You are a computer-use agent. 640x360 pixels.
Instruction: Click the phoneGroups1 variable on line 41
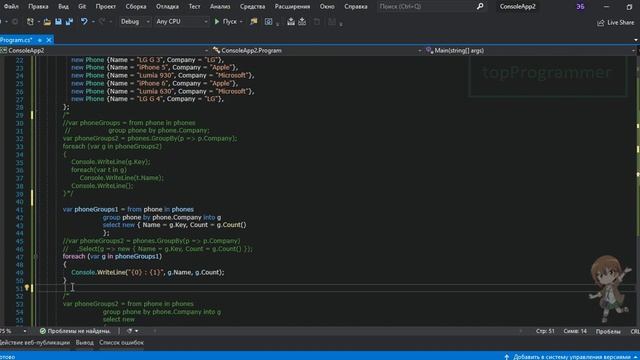tap(96, 209)
